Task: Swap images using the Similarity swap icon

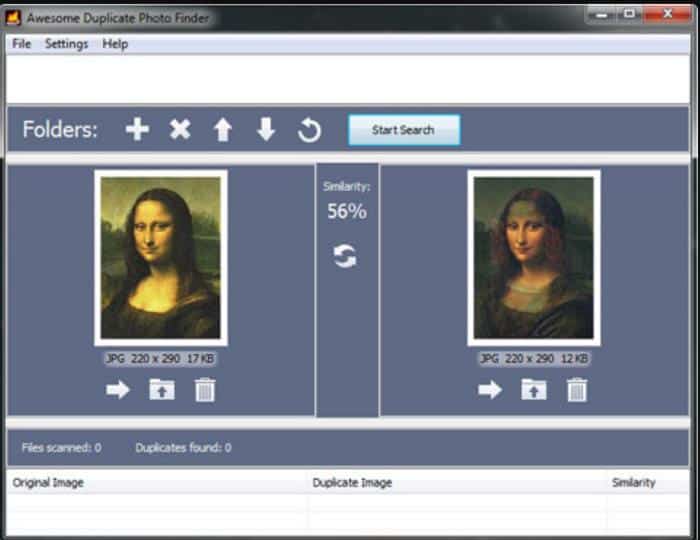Action: tap(345, 256)
